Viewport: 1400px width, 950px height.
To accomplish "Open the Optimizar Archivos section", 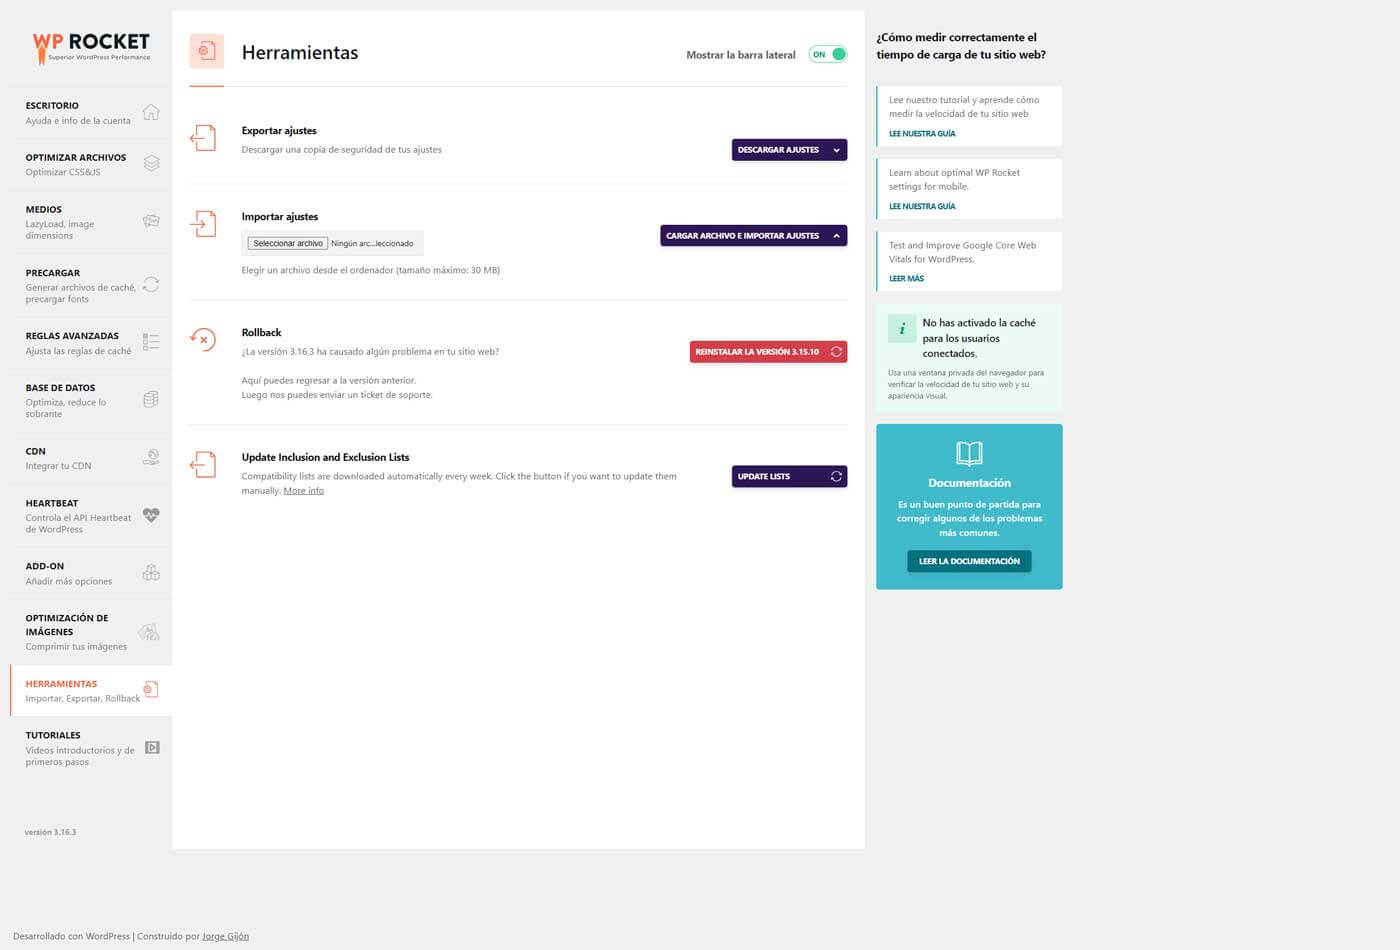I will 91,164.
